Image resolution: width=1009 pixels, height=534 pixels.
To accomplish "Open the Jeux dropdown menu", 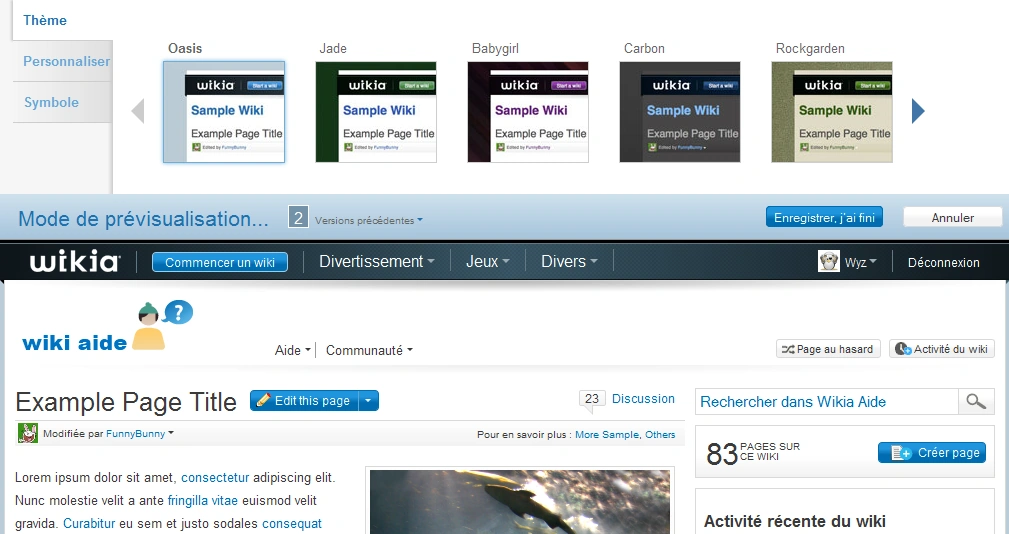I will pos(487,262).
